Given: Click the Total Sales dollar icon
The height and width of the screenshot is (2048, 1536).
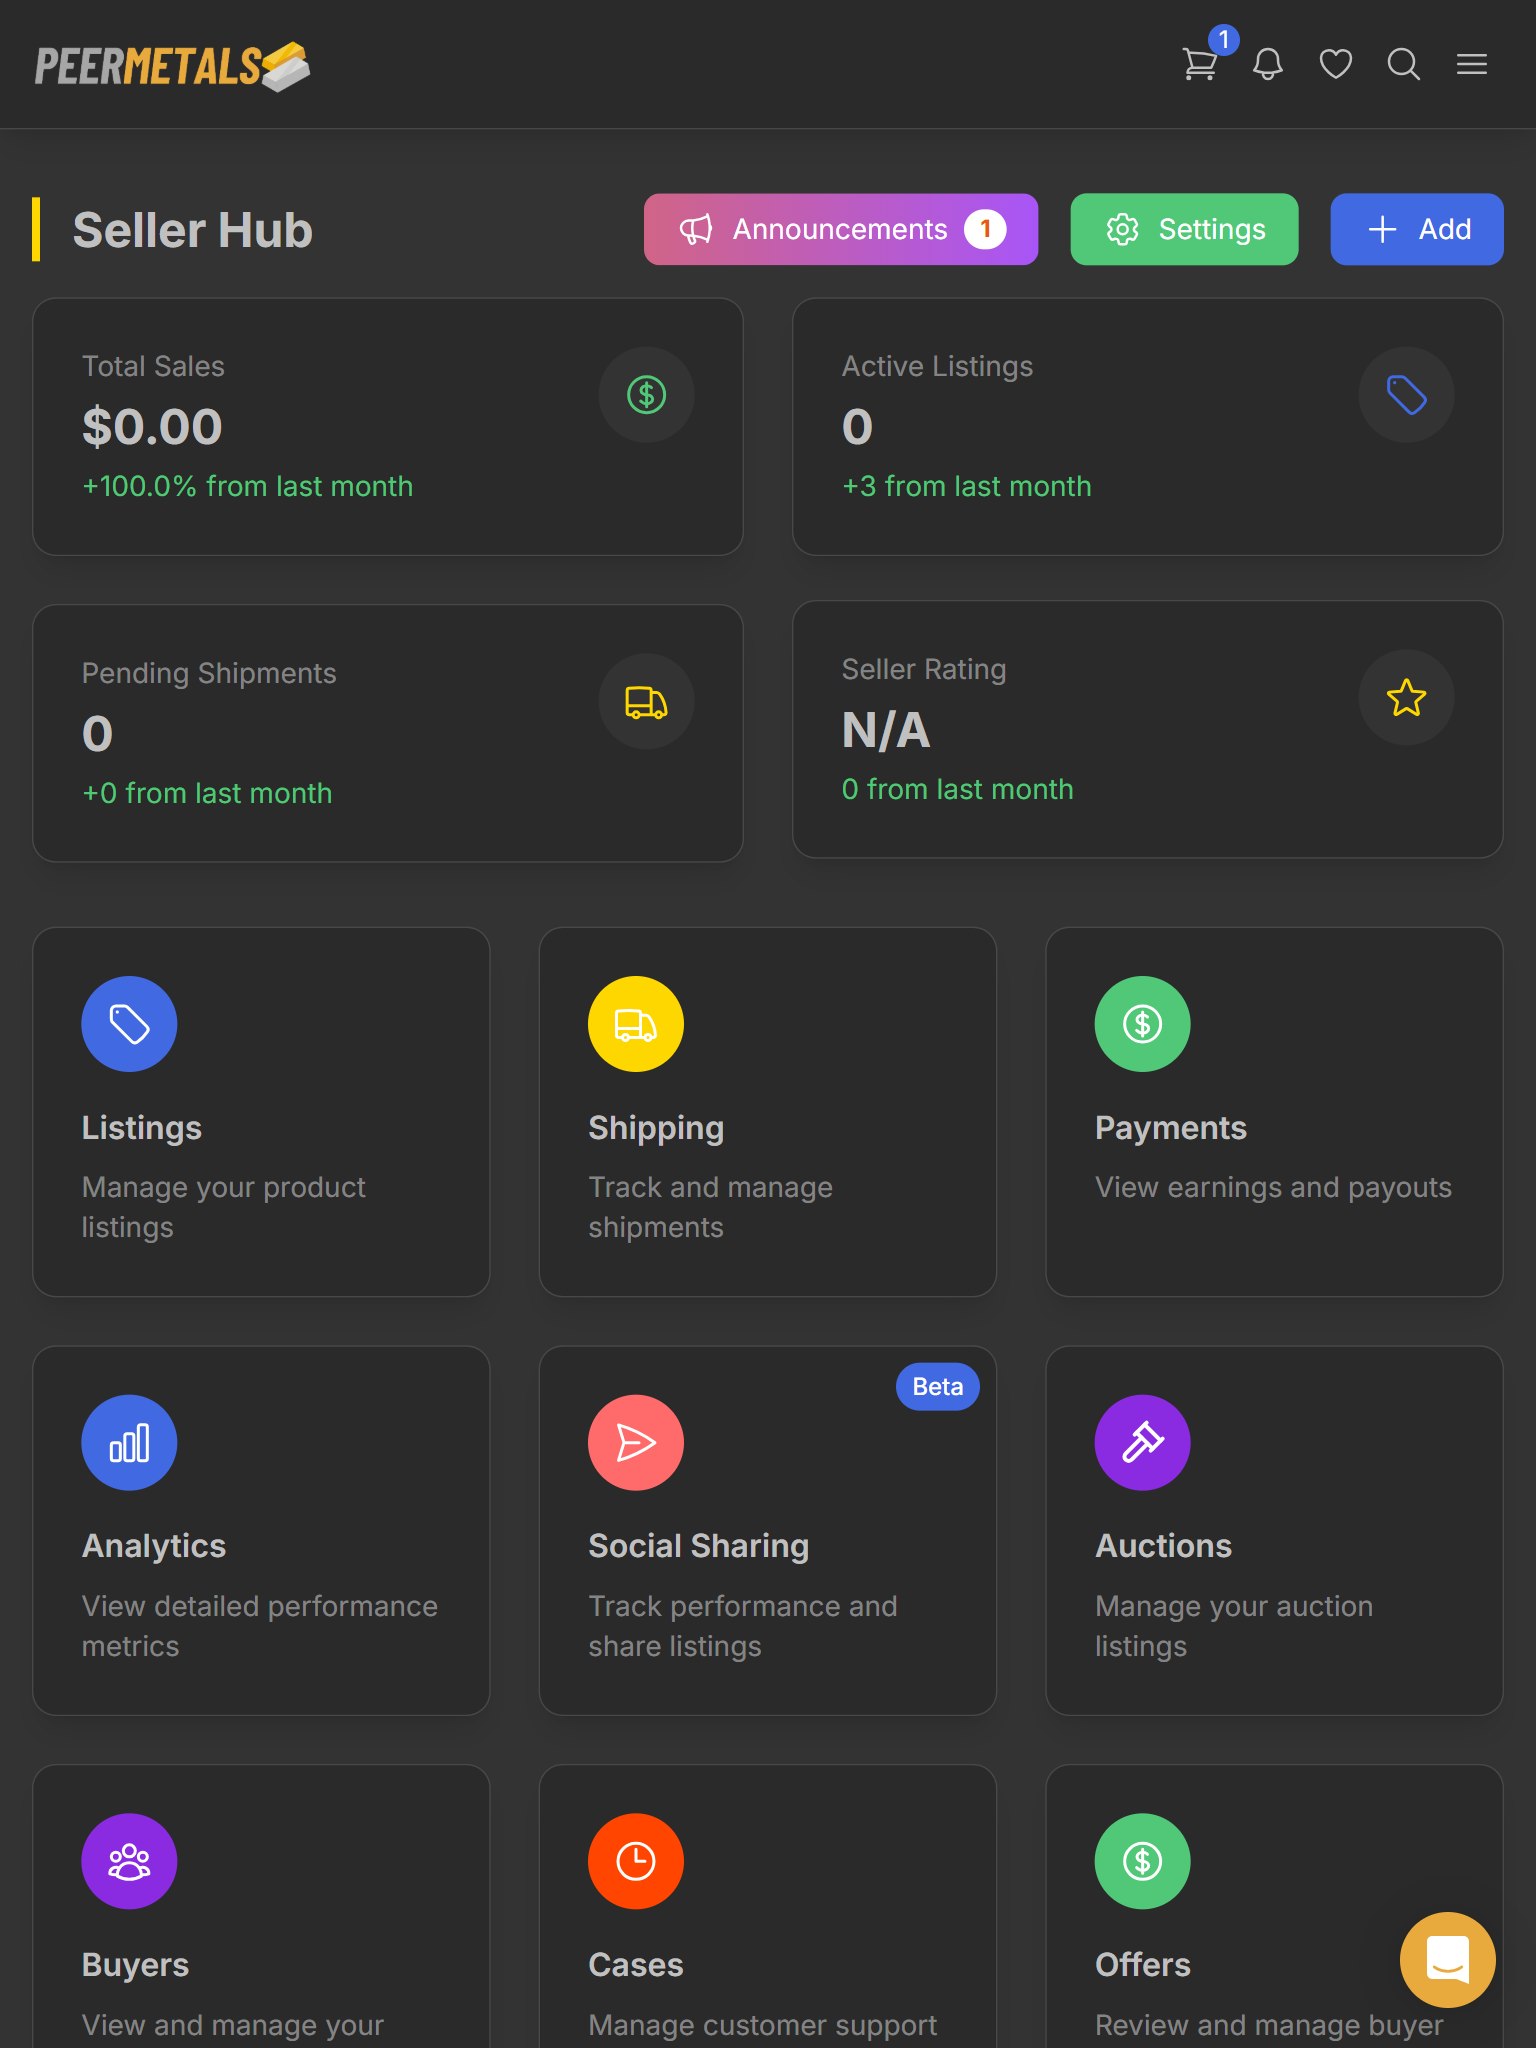Looking at the screenshot, I should (646, 395).
